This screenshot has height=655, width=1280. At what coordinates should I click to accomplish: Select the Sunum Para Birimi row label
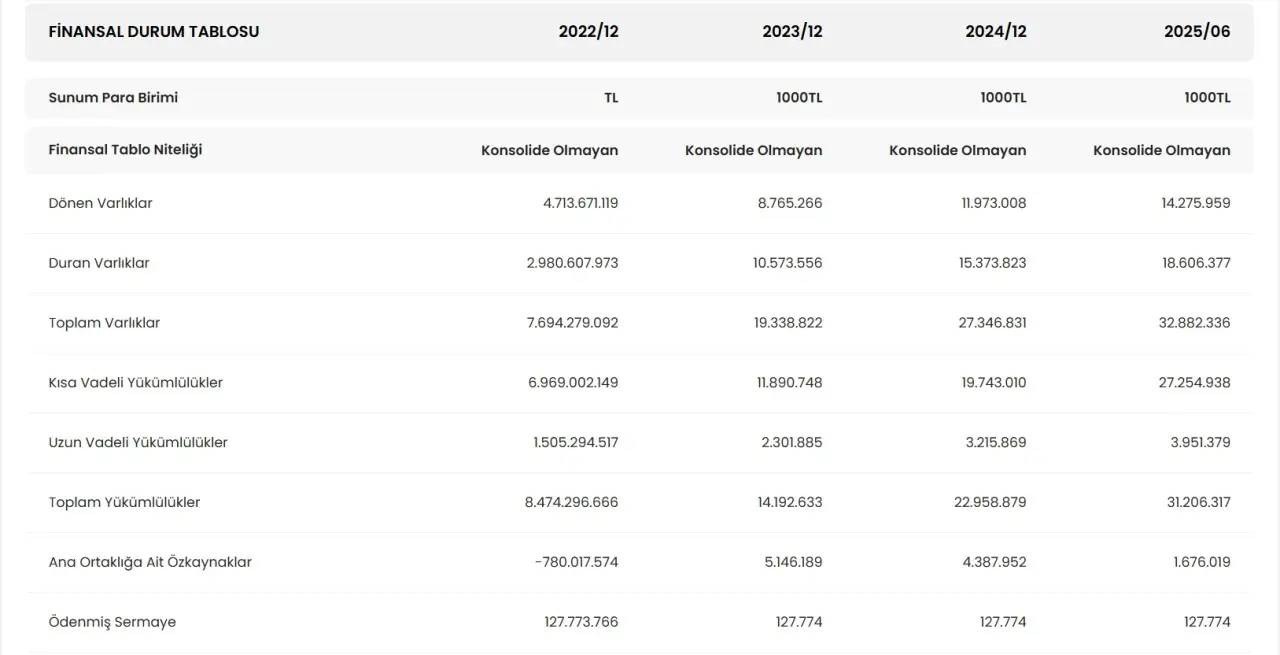coord(113,98)
